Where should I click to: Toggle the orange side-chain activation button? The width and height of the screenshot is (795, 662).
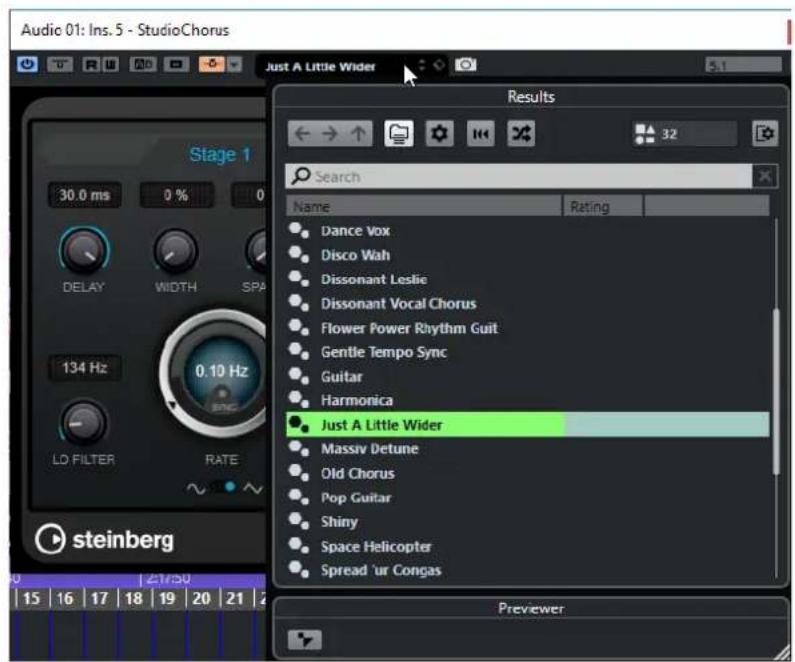point(212,64)
